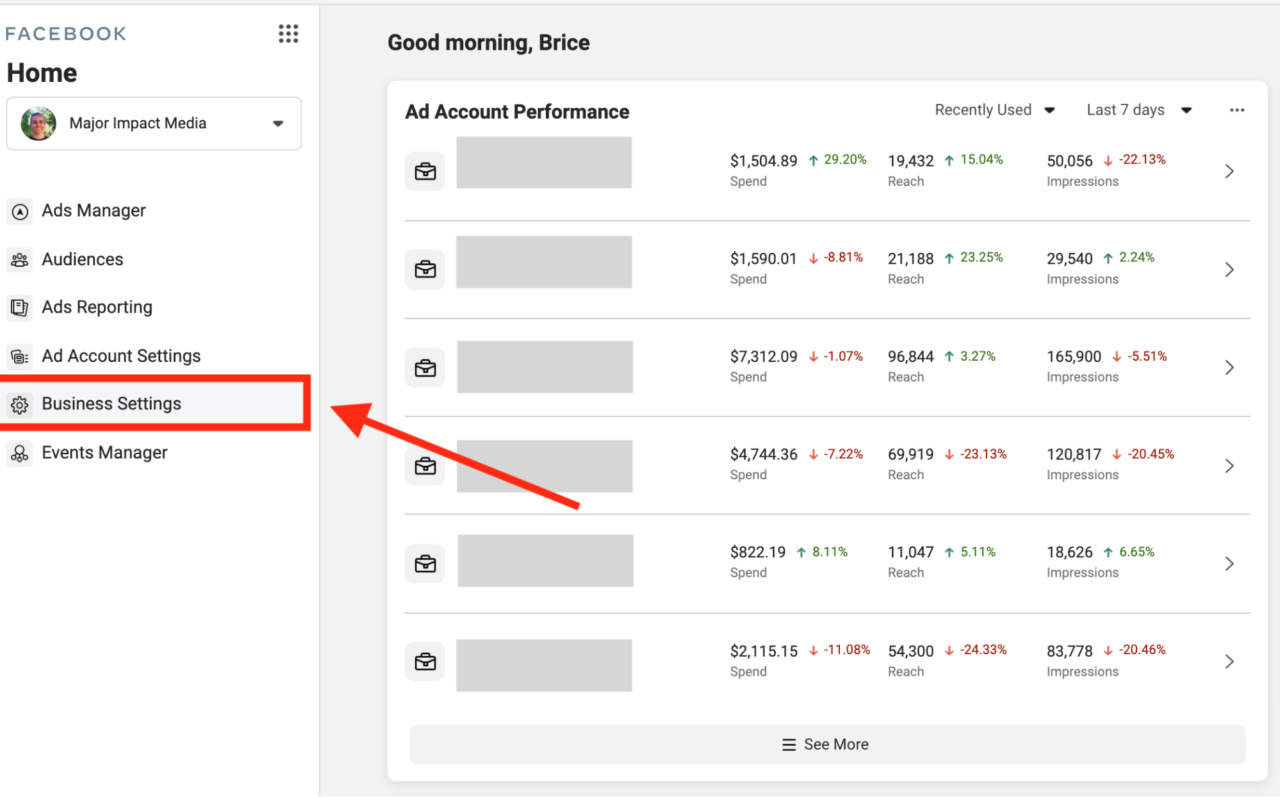This screenshot has width=1280, height=797.
Task: Click briefcase icon in $1,504.89 spend row
Action: tap(425, 171)
